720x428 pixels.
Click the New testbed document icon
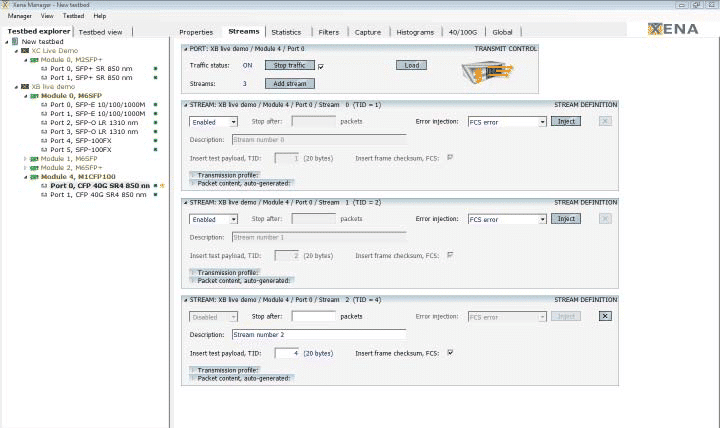coord(15,41)
